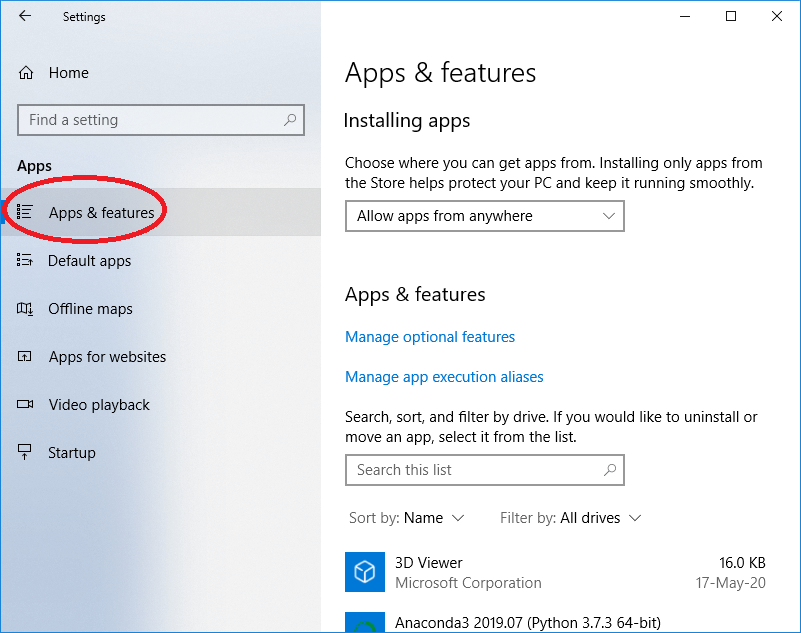801x633 pixels.
Task: Click the search icon in Search this list
Action: point(610,470)
